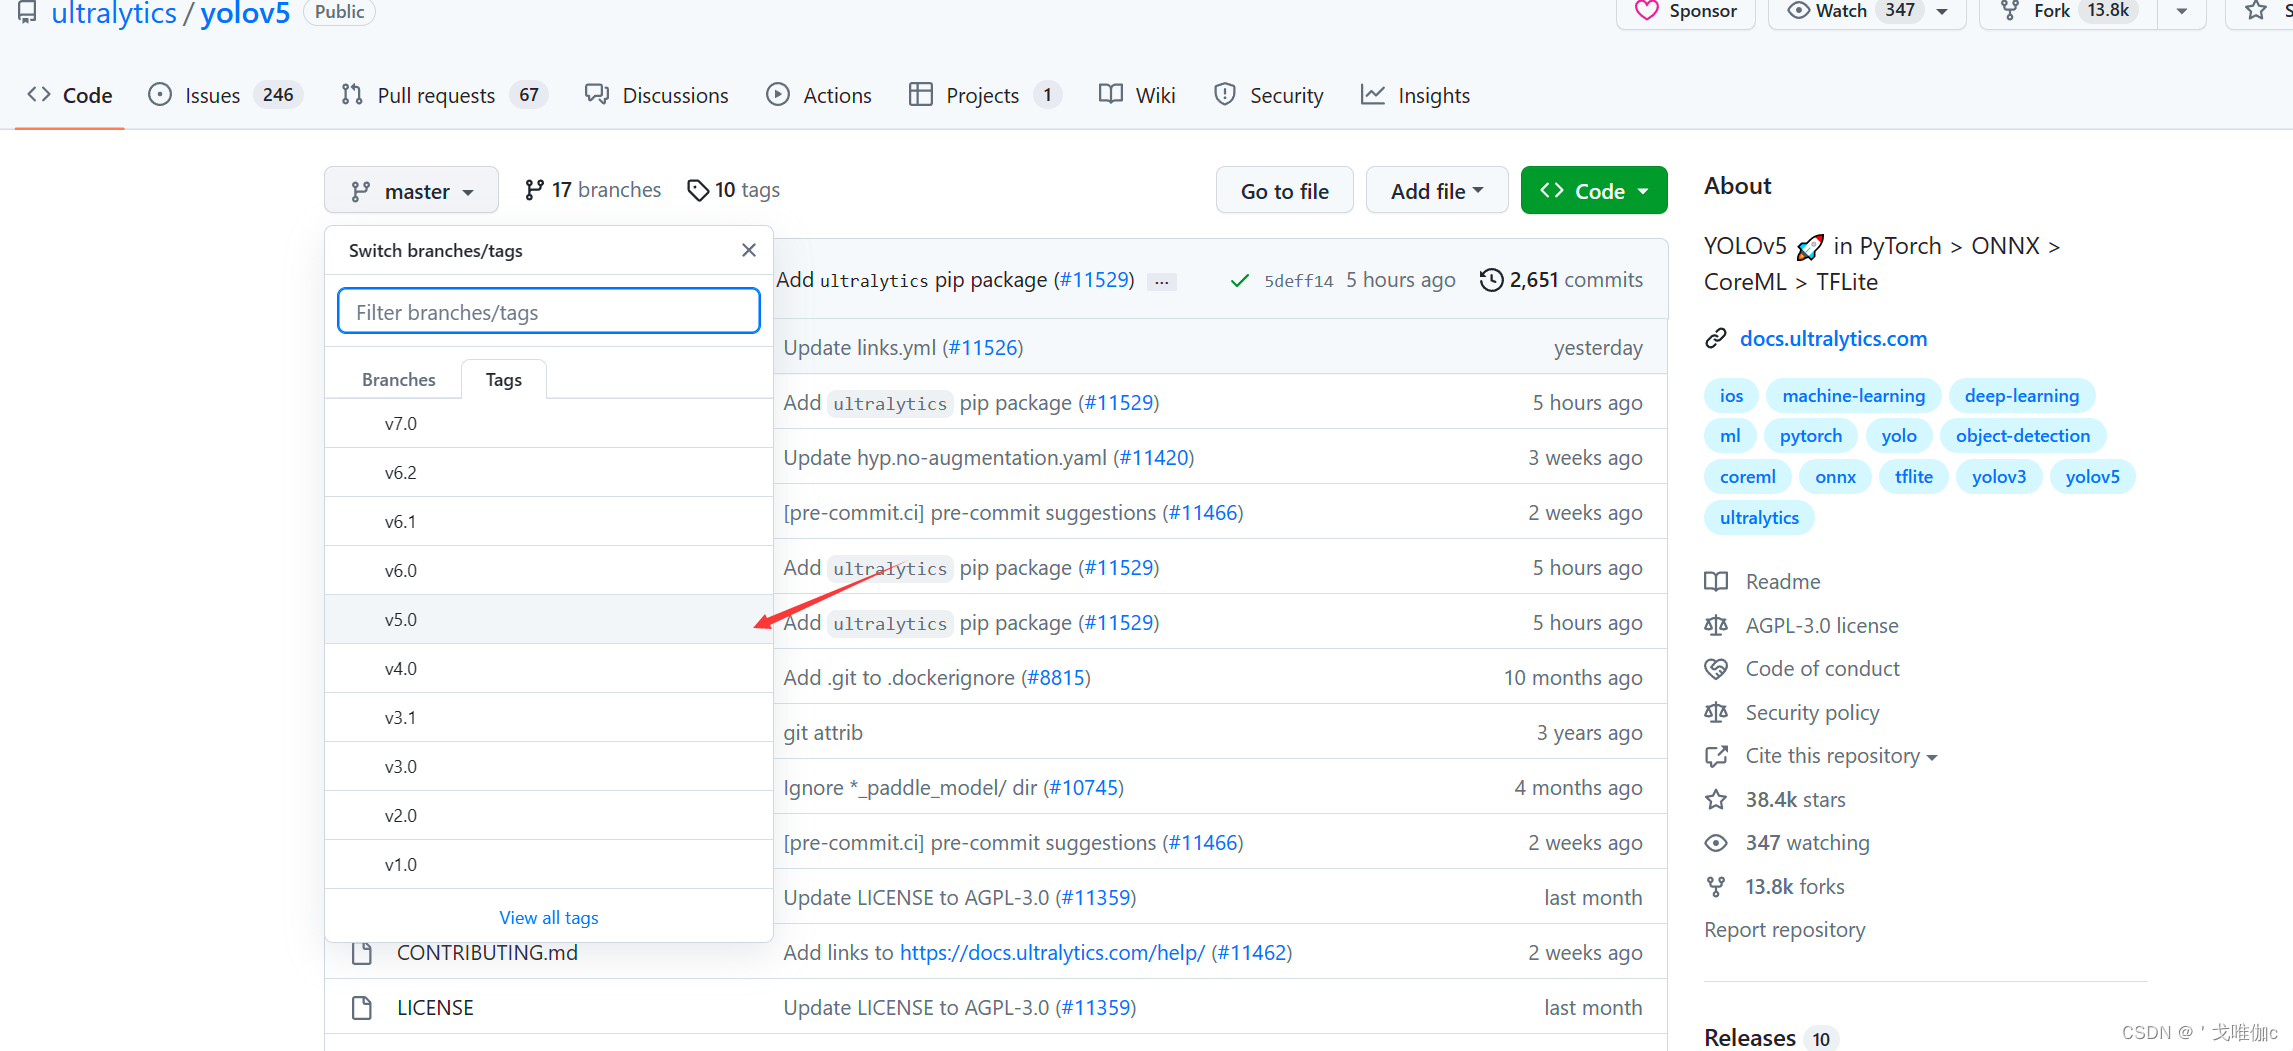
Task: Click Report repository link
Action: coord(1784,929)
